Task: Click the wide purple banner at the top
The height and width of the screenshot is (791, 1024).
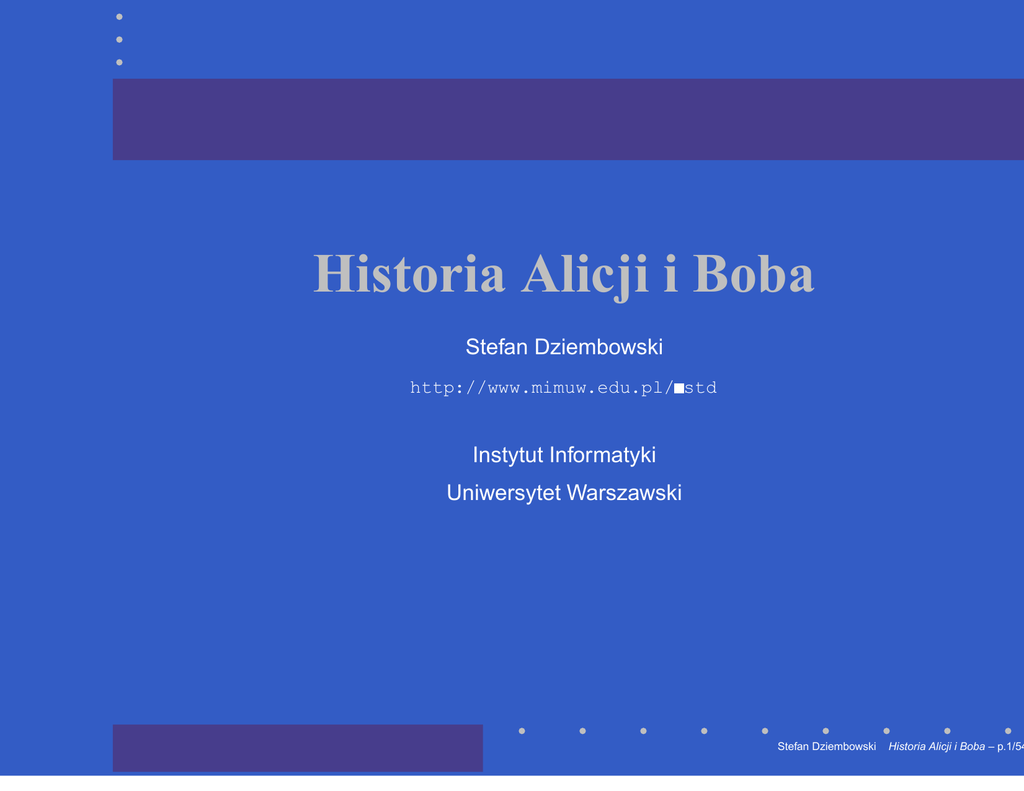Action: [568, 119]
